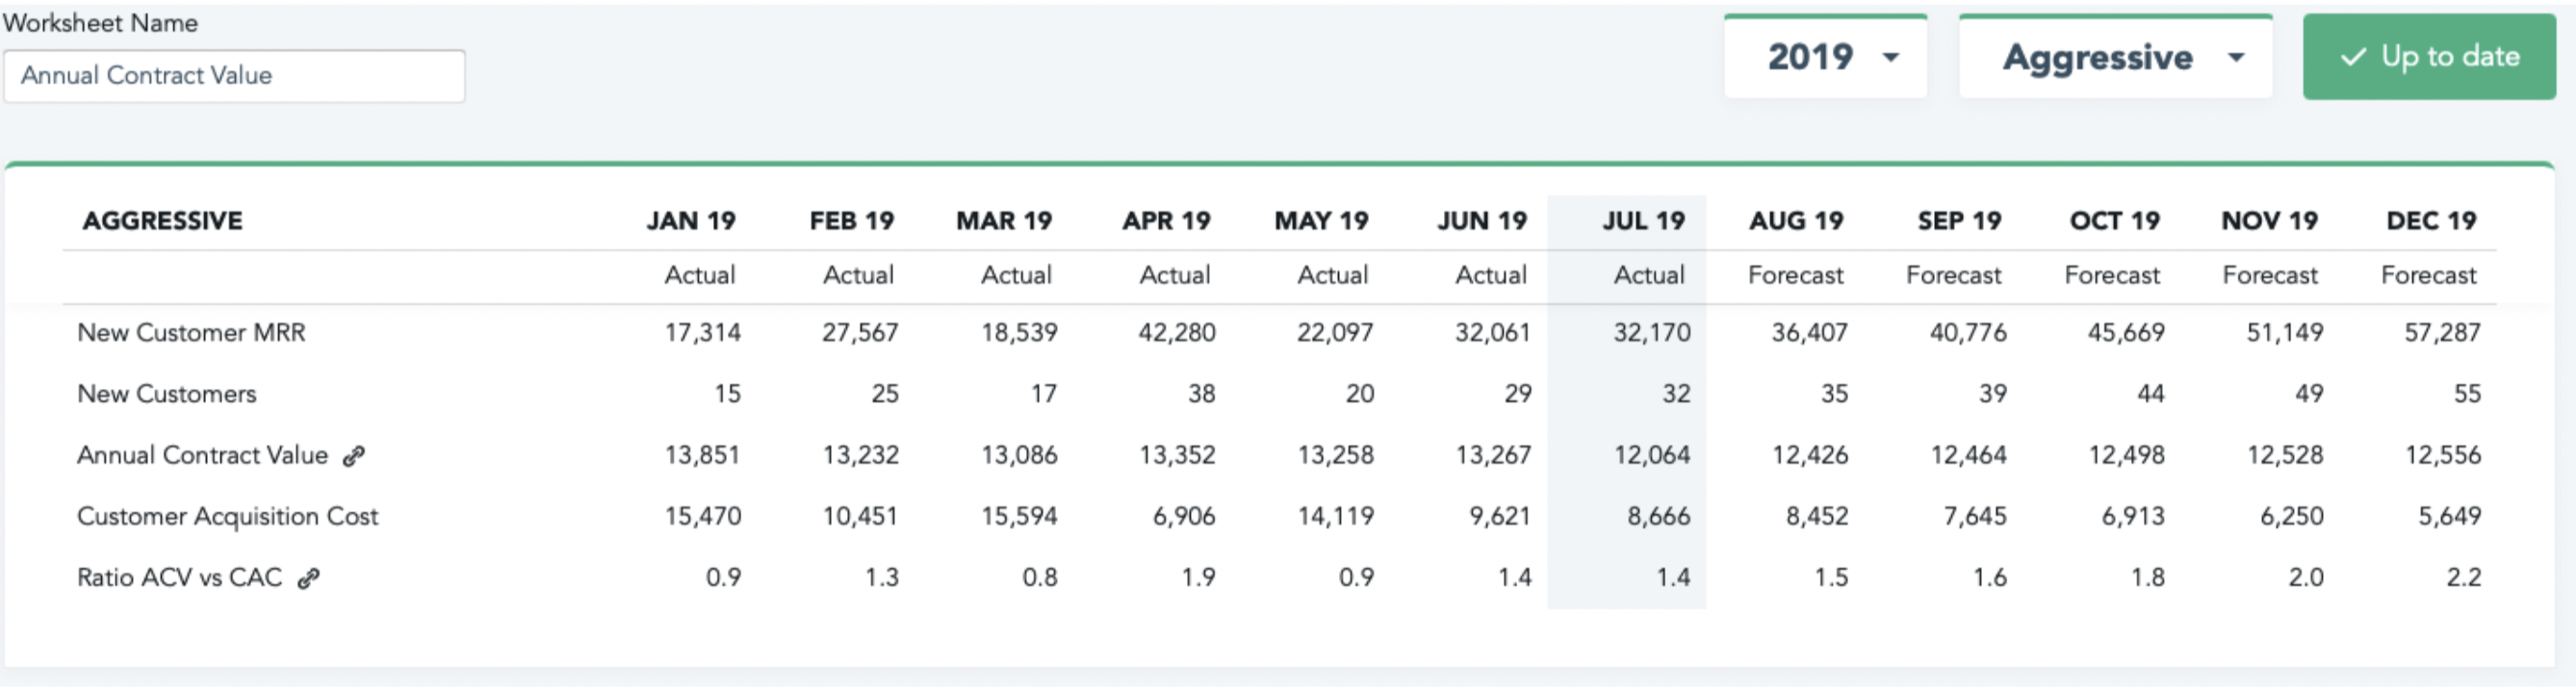The image size is (2576, 691).
Task: Click the AUG 19 New Customer MRR cell 36,407
Action: 1809,333
